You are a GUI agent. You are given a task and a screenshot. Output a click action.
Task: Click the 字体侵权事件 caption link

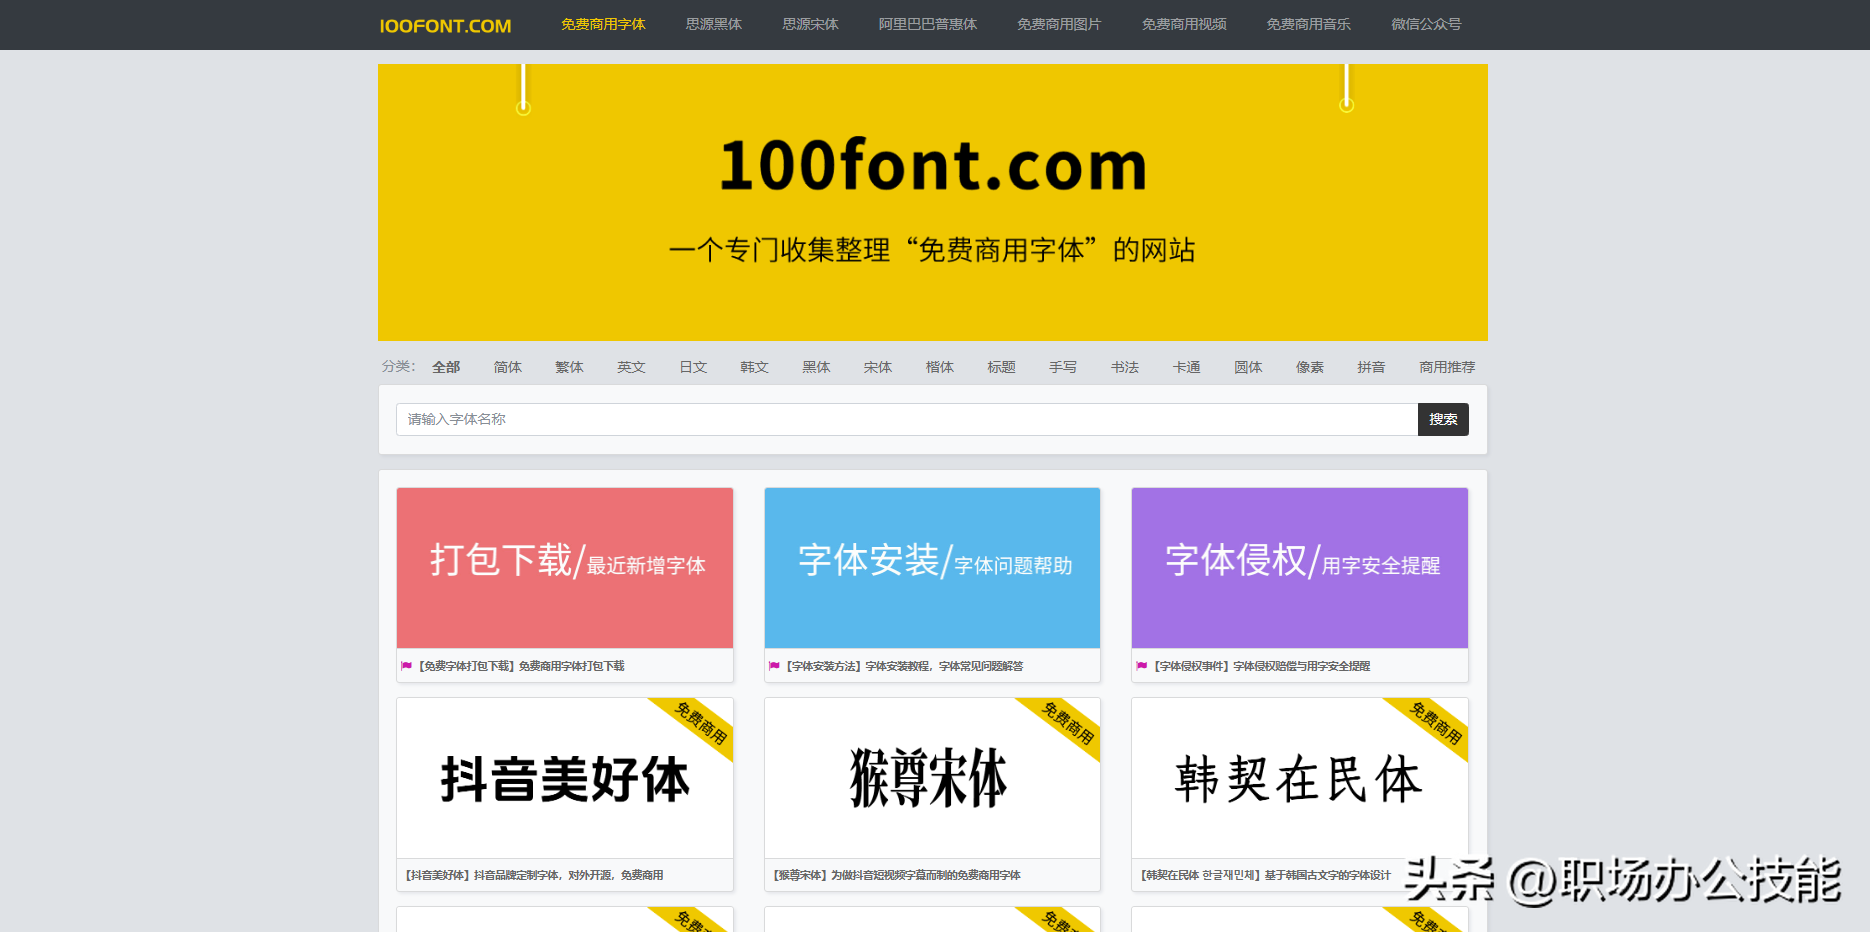point(1262,666)
